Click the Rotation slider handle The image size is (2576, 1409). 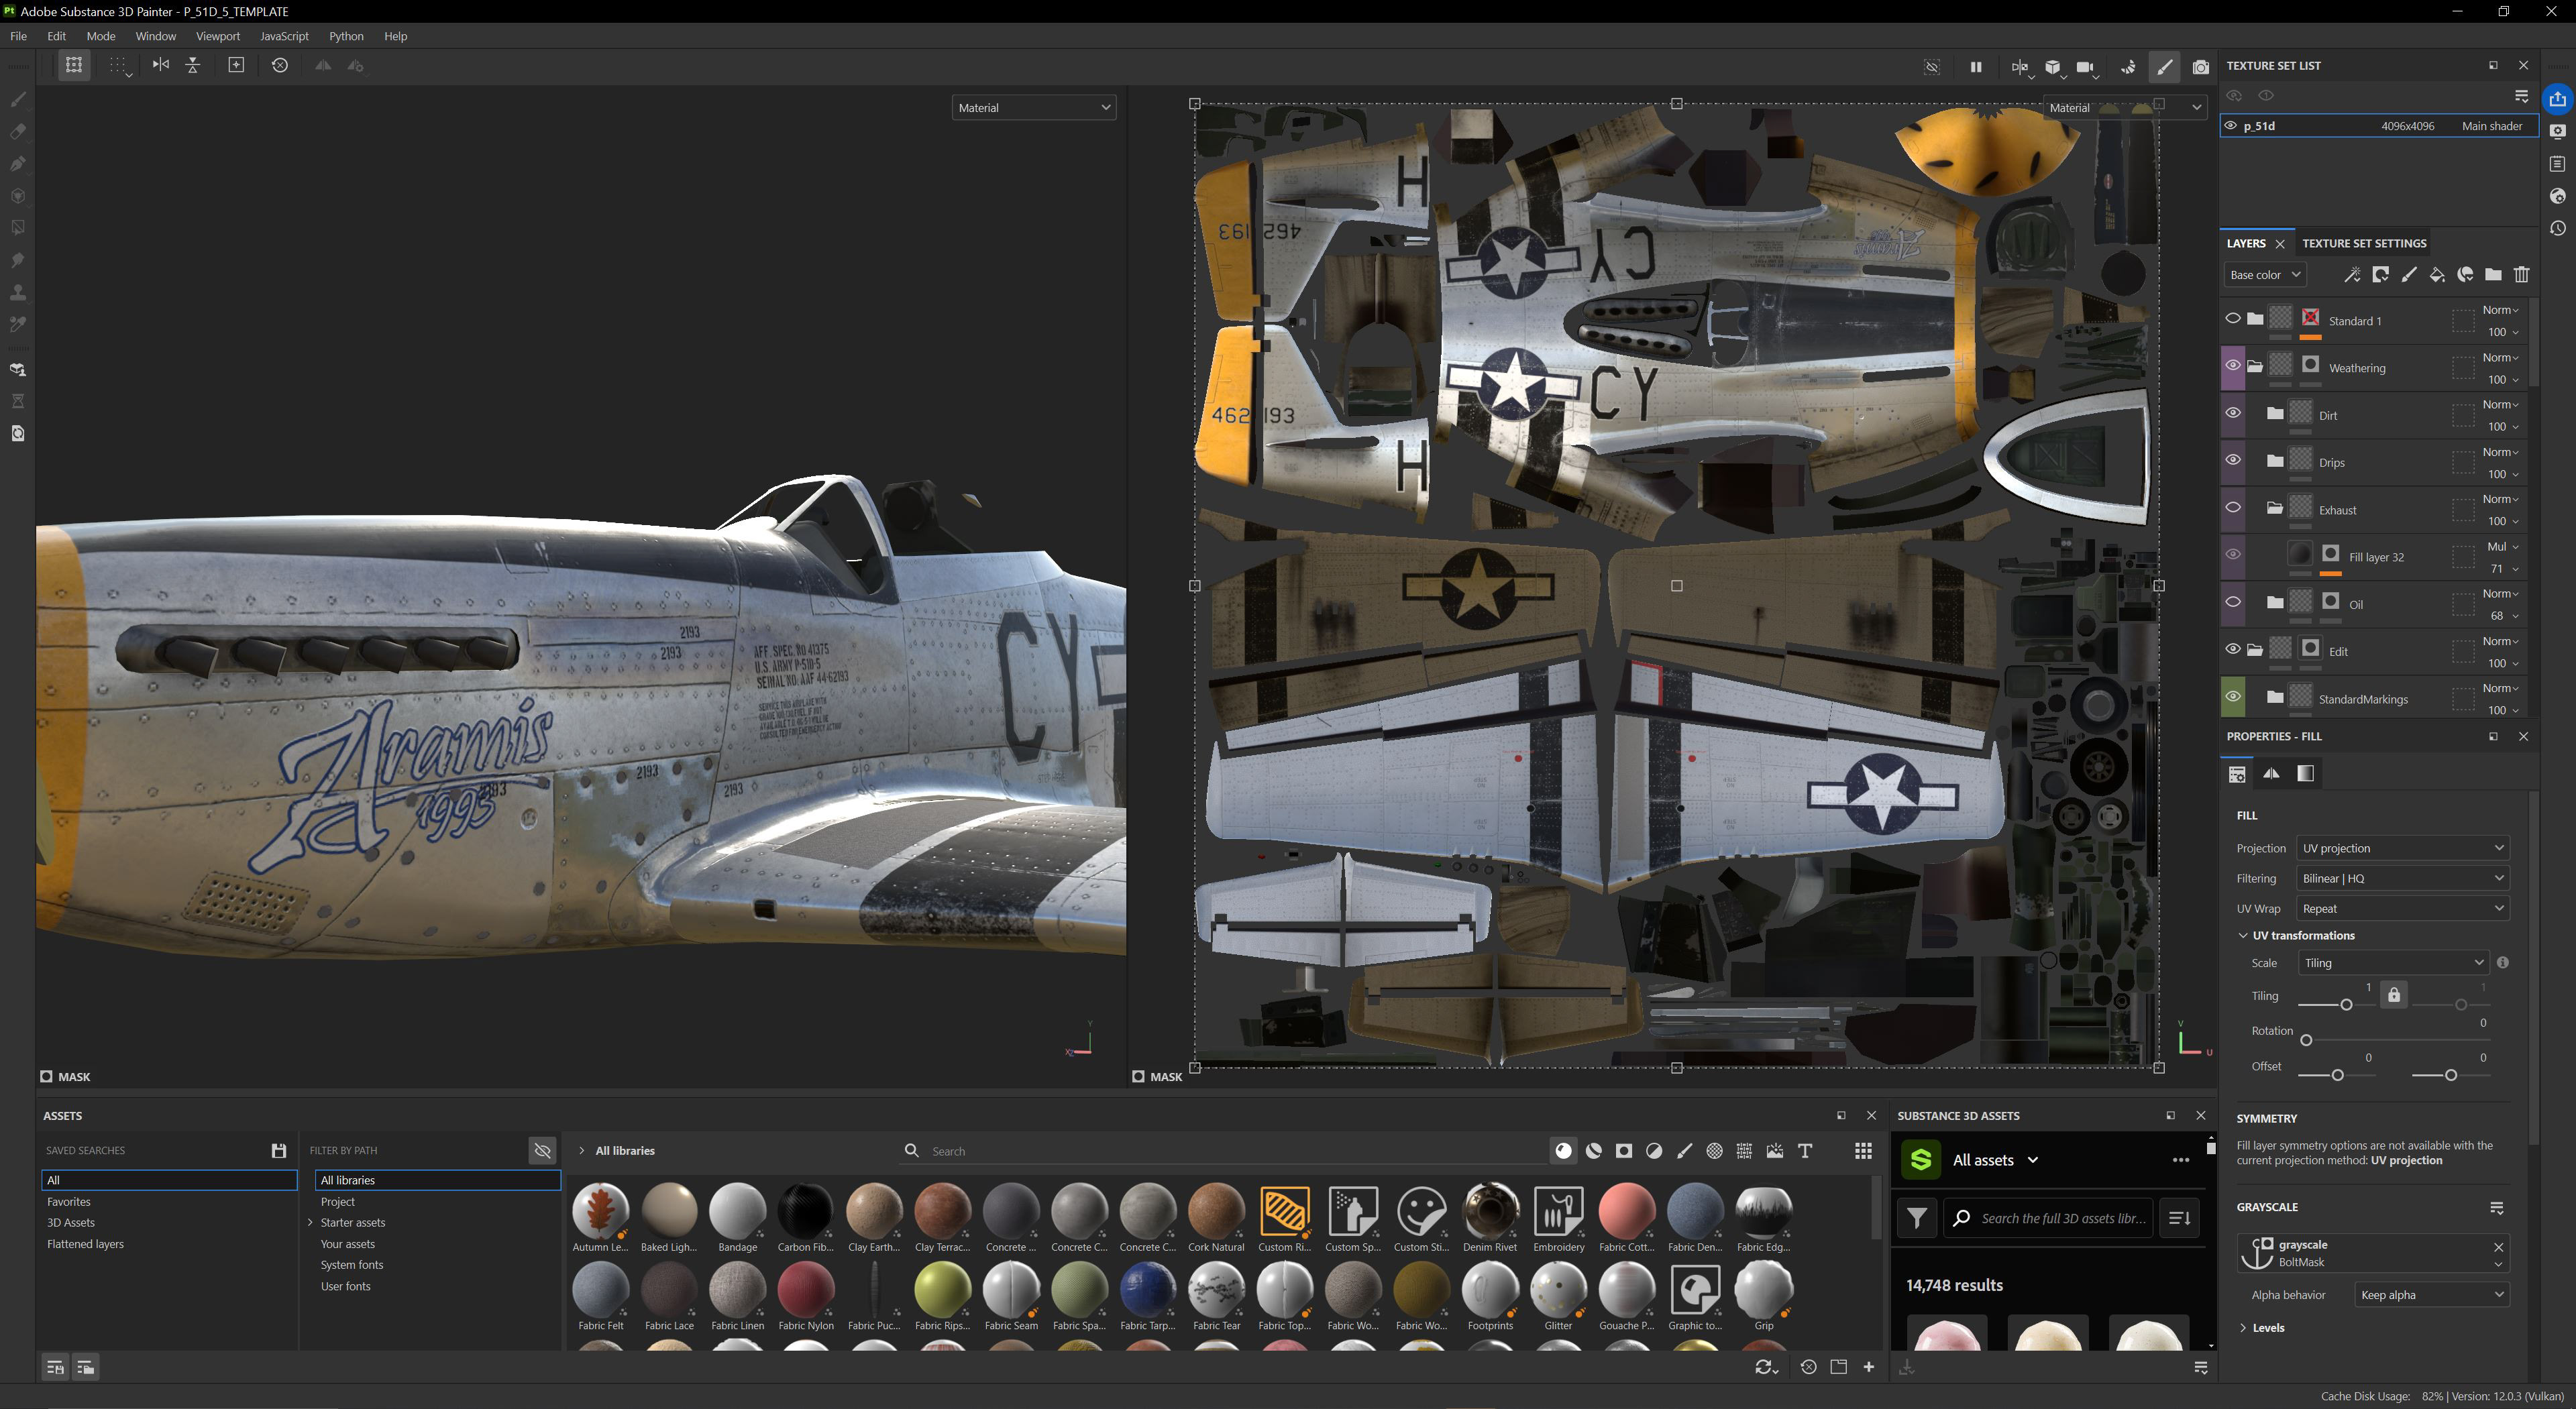2306,1041
